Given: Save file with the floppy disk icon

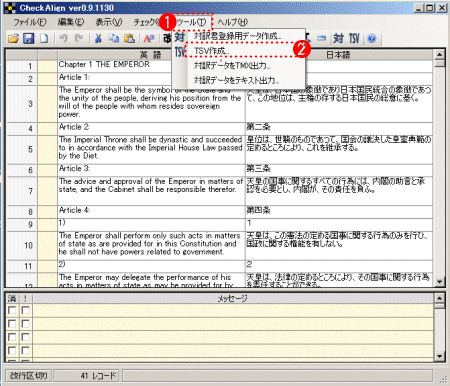Looking at the screenshot, I should 29,39.
